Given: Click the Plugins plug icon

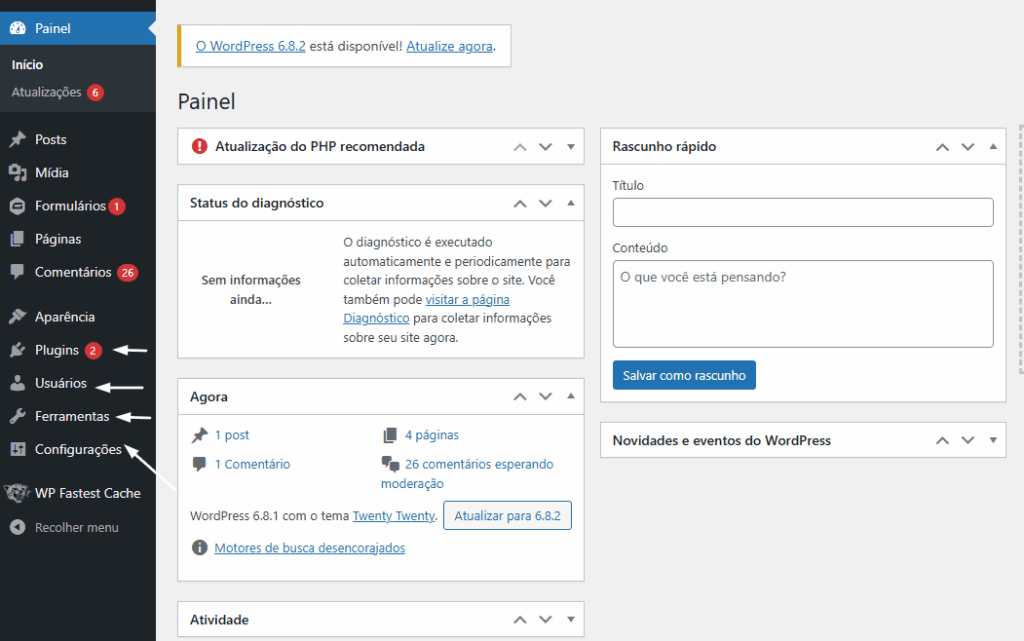Looking at the screenshot, I should (17, 350).
